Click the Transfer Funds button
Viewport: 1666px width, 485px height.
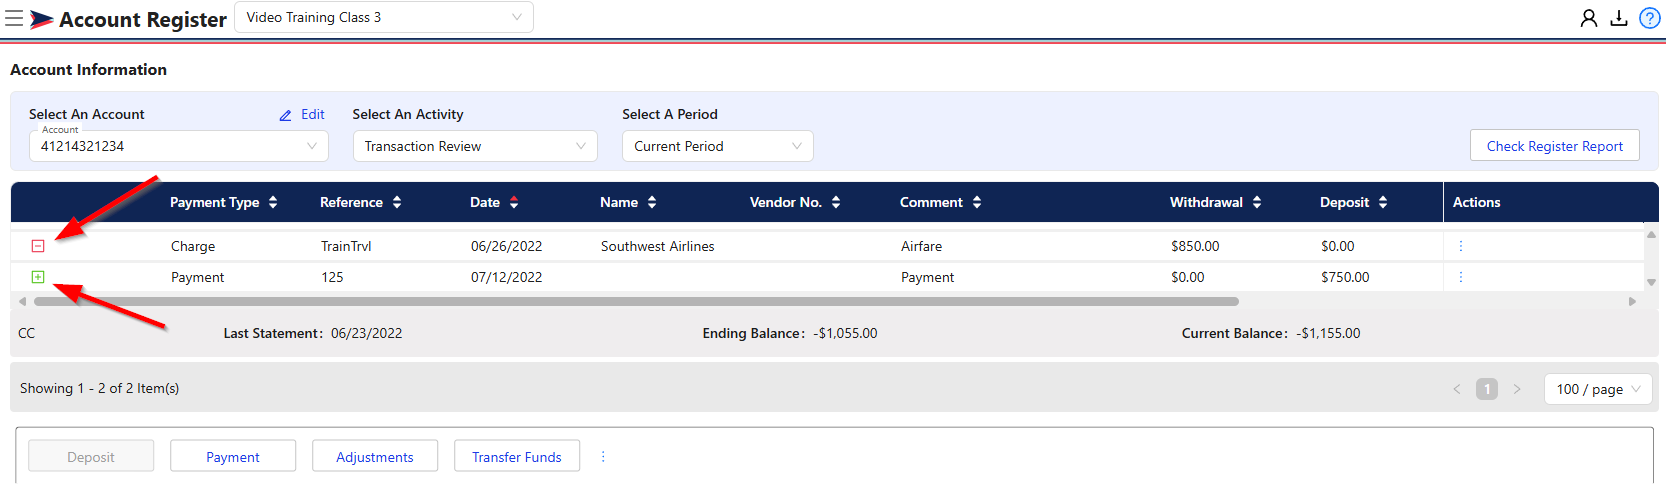516,456
